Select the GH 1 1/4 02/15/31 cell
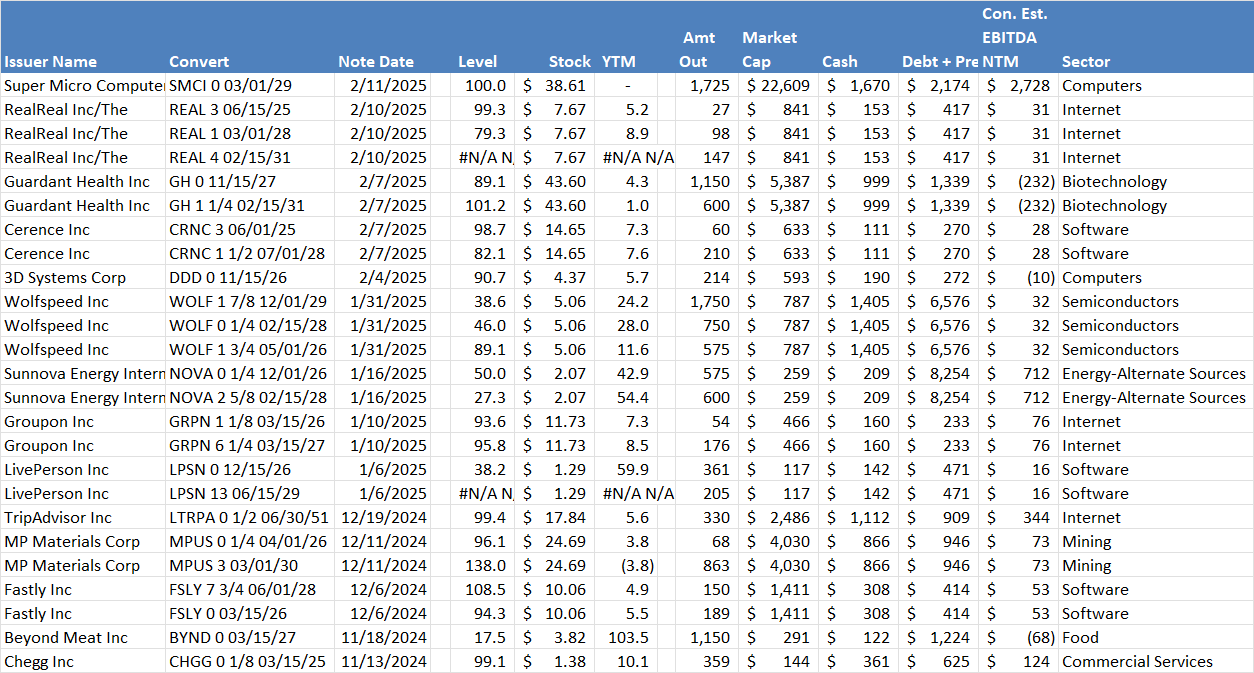1254x673 pixels. point(248,206)
